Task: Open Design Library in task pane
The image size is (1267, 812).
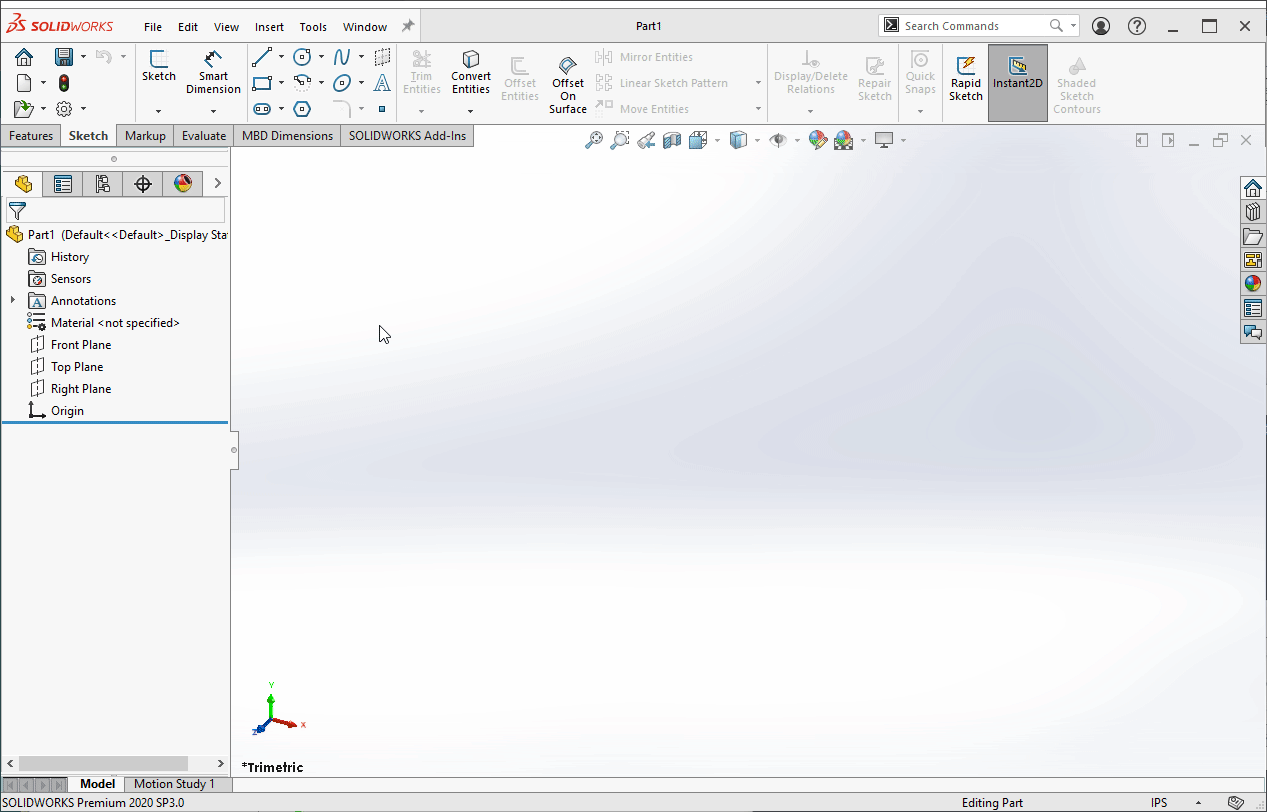Action: coord(1253,212)
